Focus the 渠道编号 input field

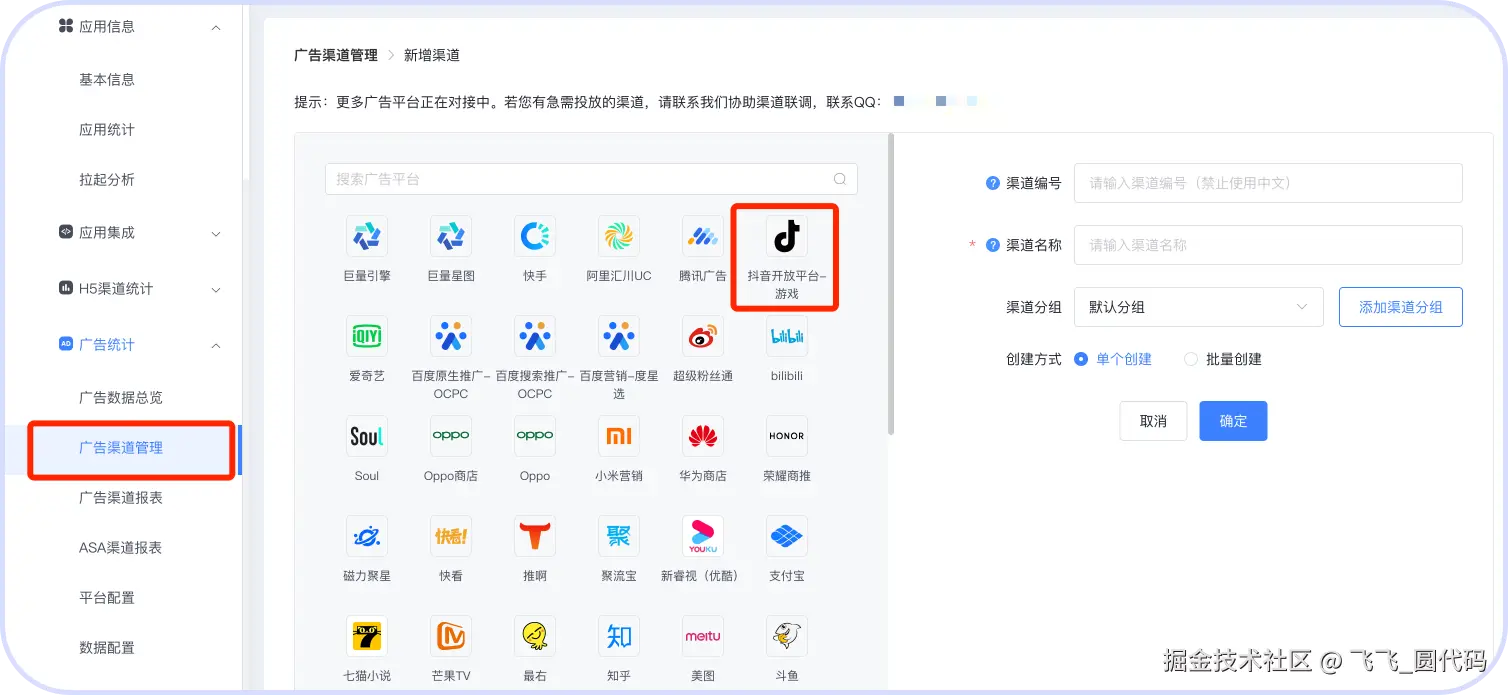[1268, 183]
